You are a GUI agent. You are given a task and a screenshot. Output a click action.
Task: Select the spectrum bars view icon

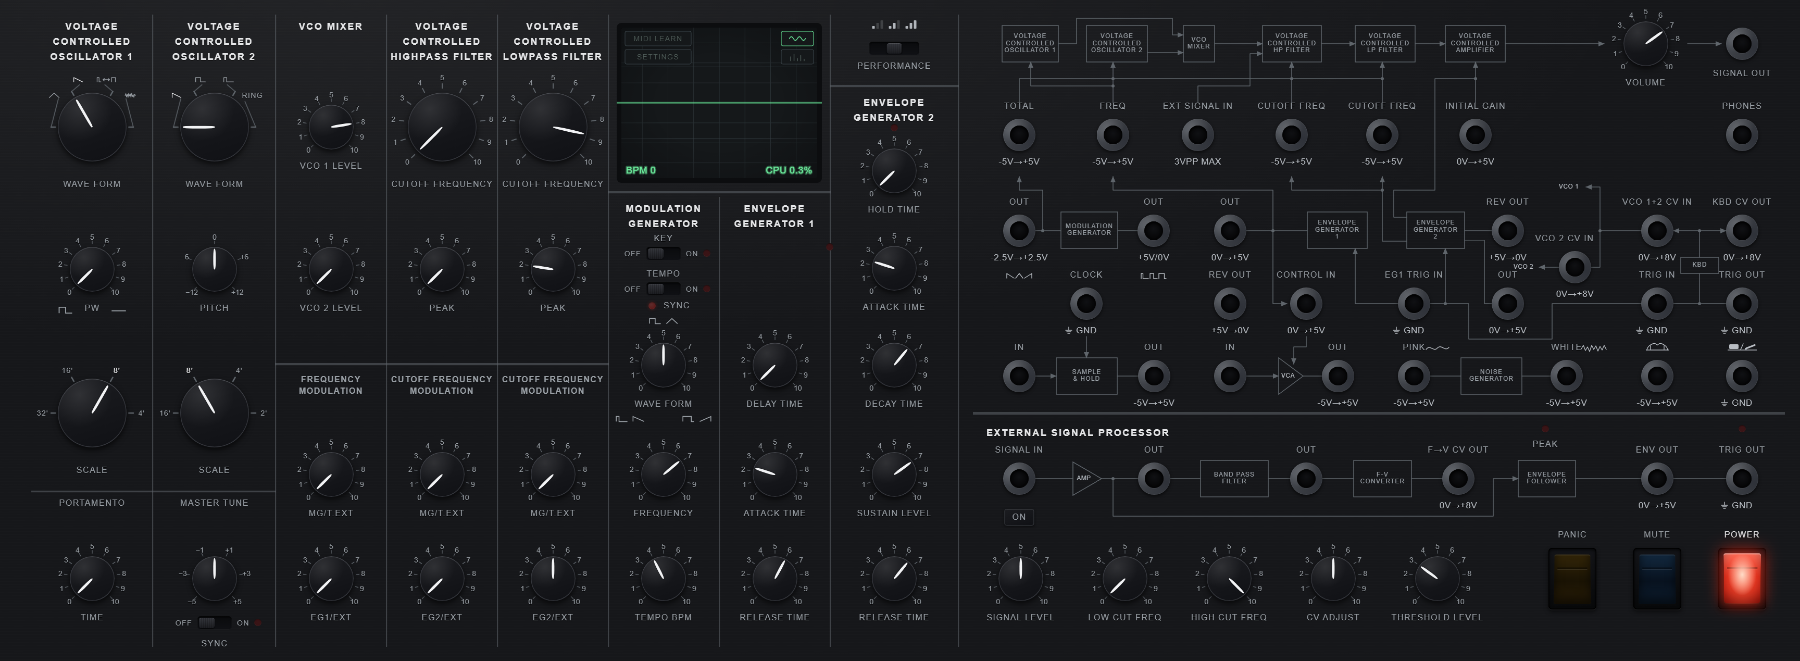(797, 58)
